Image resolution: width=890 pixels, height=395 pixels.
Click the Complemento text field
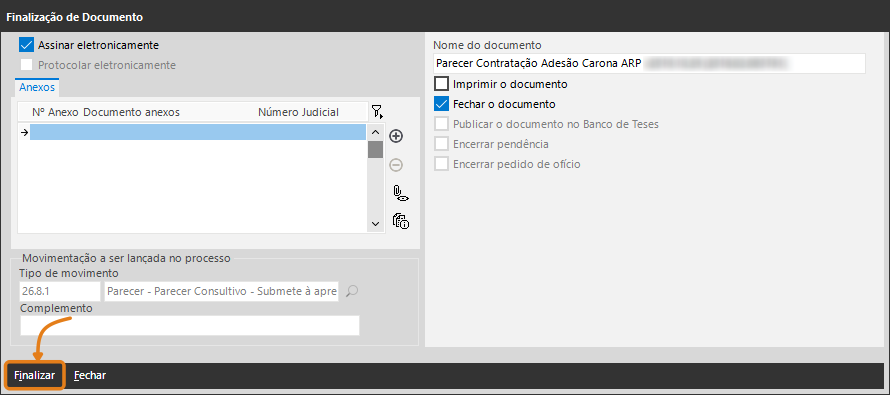click(190, 325)
